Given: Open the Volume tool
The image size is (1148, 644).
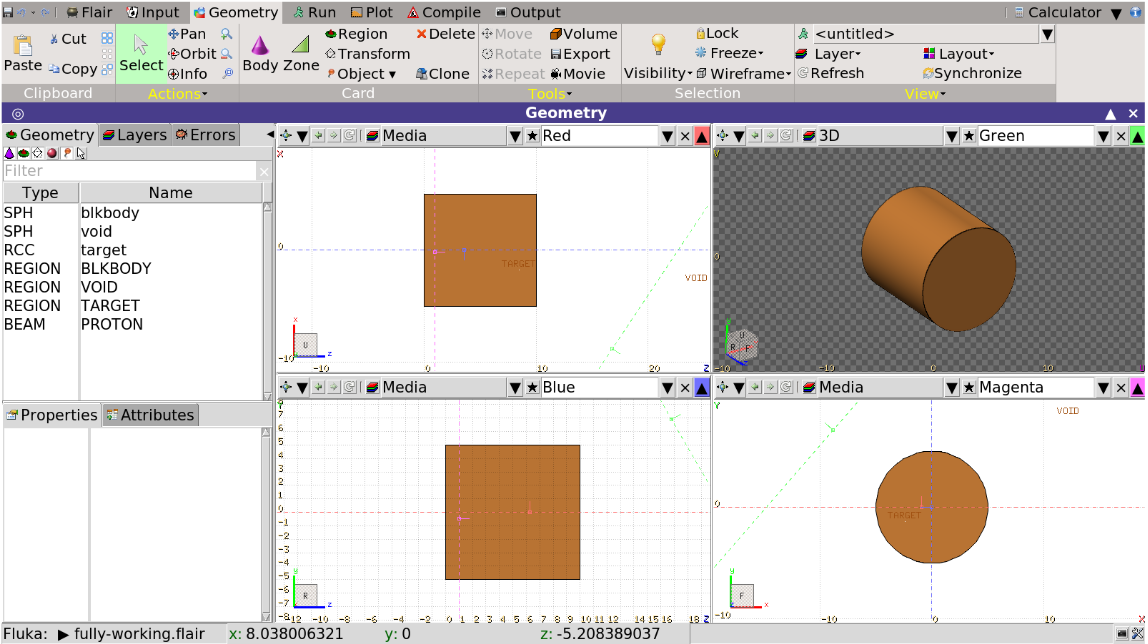Looking at the screenshot, I should click(584, 34).
